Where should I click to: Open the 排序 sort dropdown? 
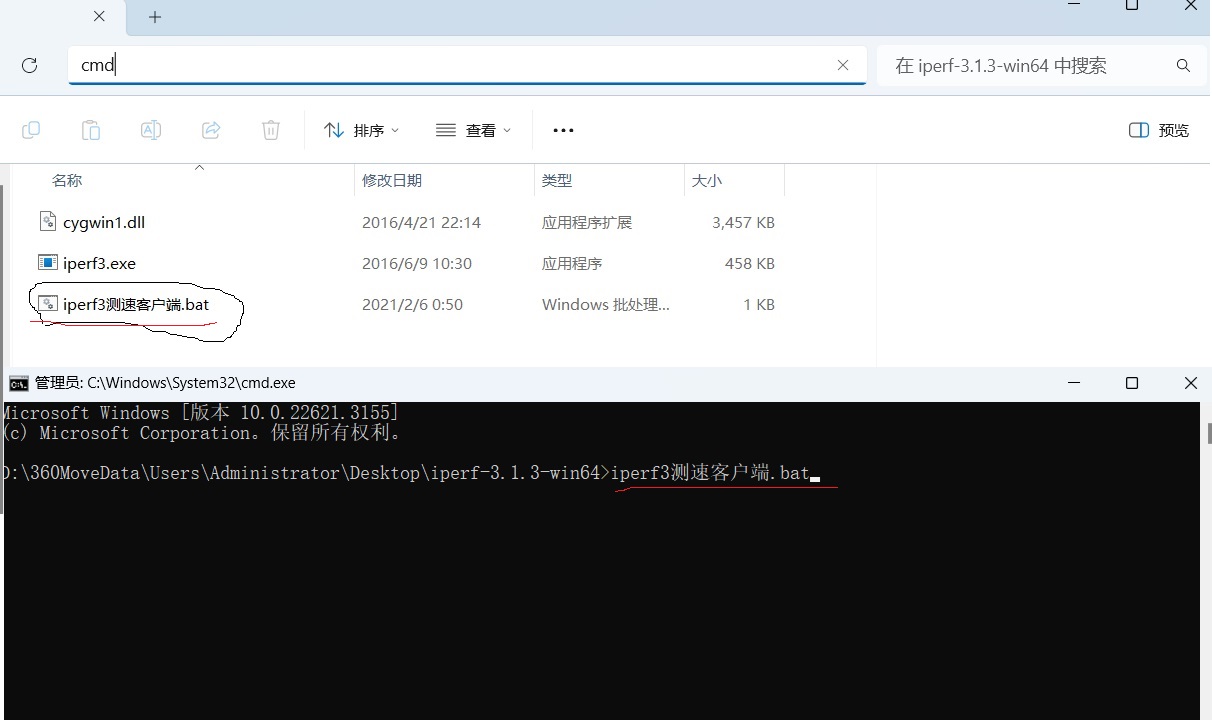tap(361, 130)
